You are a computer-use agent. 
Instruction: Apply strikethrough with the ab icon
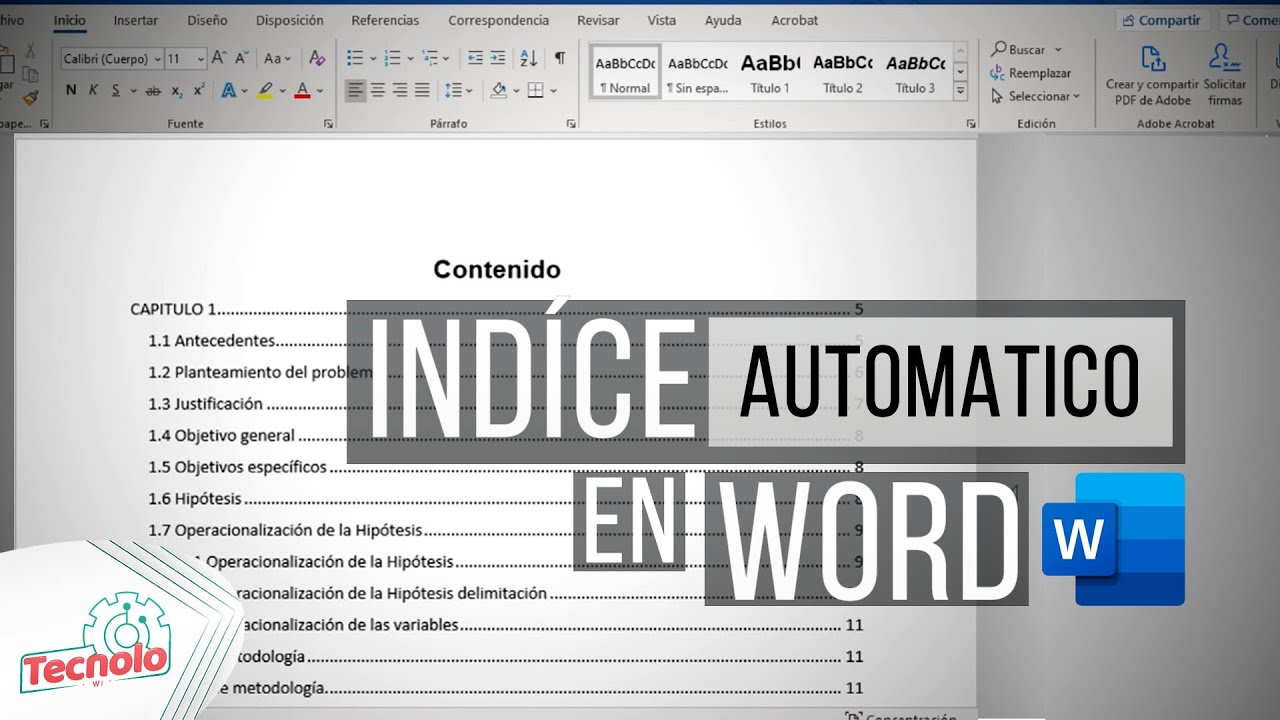tap(153, 91)
